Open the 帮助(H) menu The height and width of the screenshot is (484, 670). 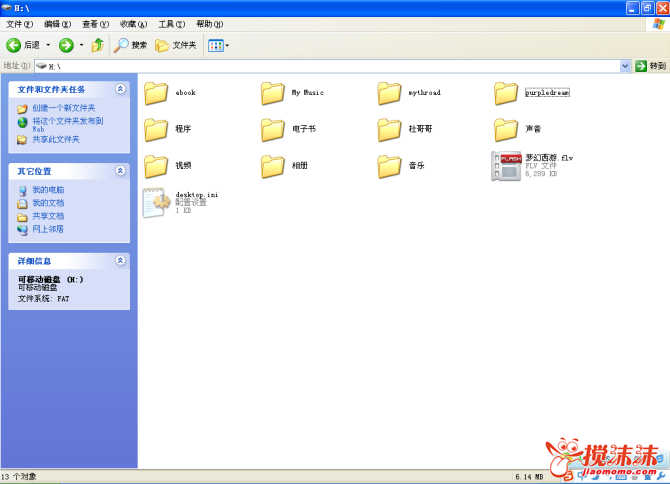click(x=210, y=24)
